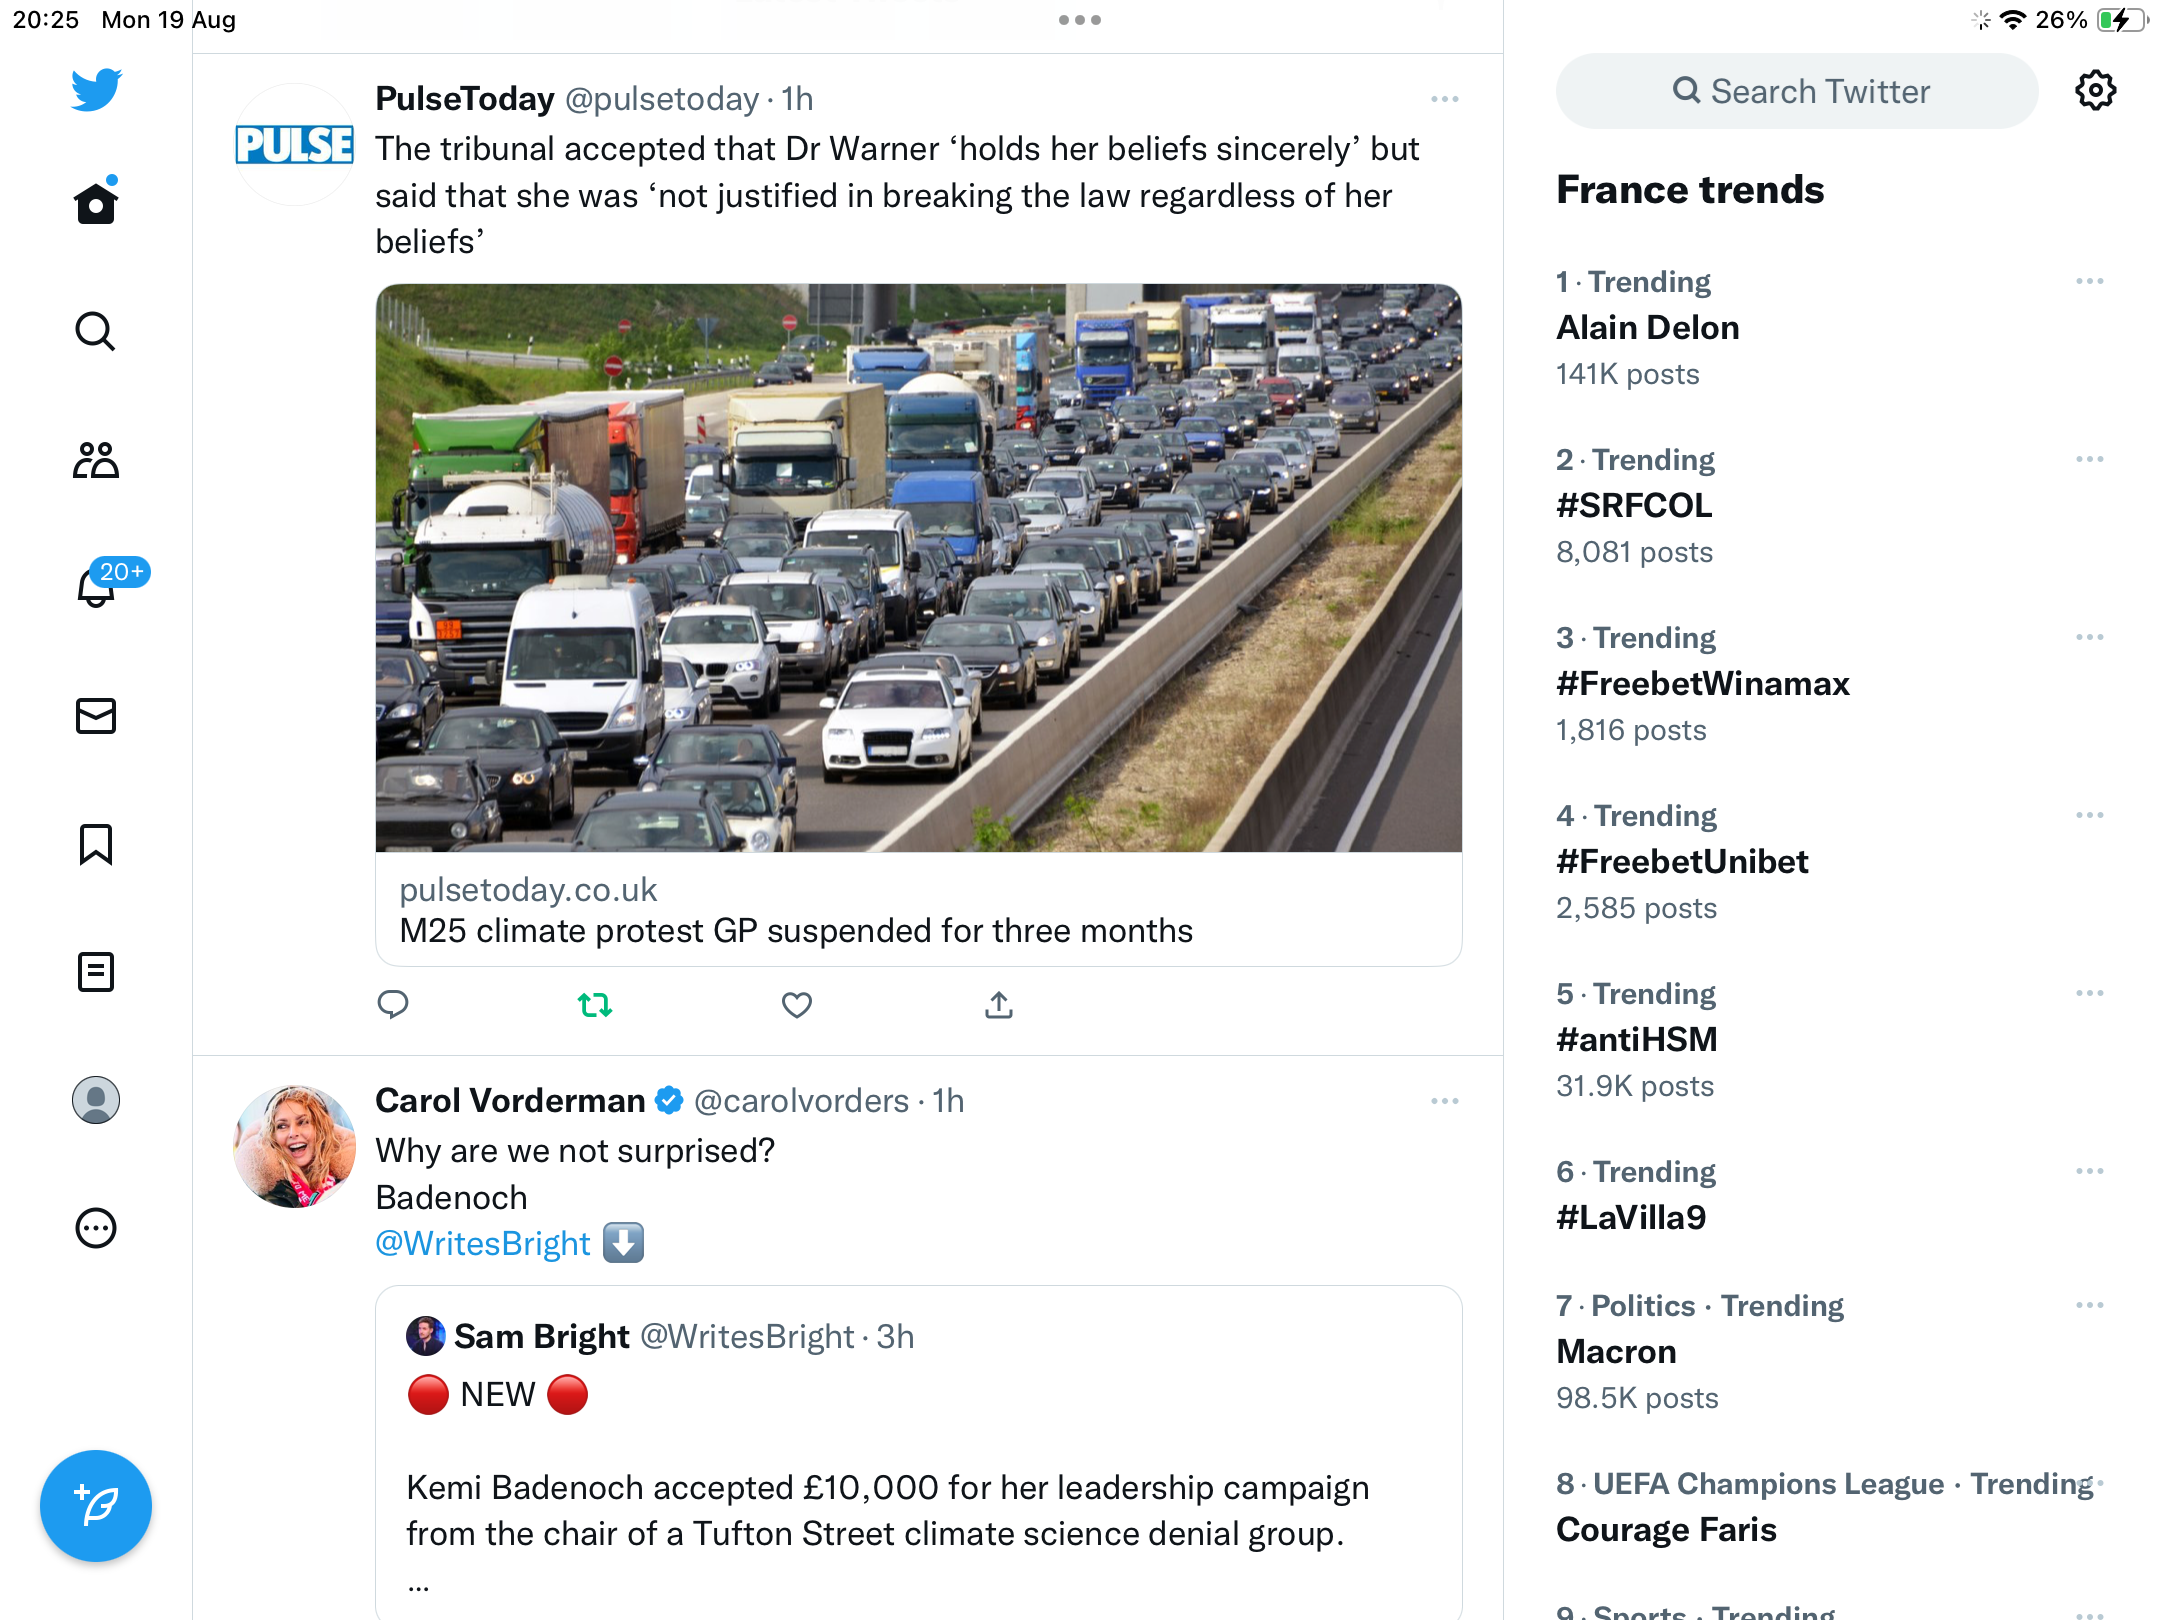Toggle like on the PulseToday tweet

click(797, 1005)
